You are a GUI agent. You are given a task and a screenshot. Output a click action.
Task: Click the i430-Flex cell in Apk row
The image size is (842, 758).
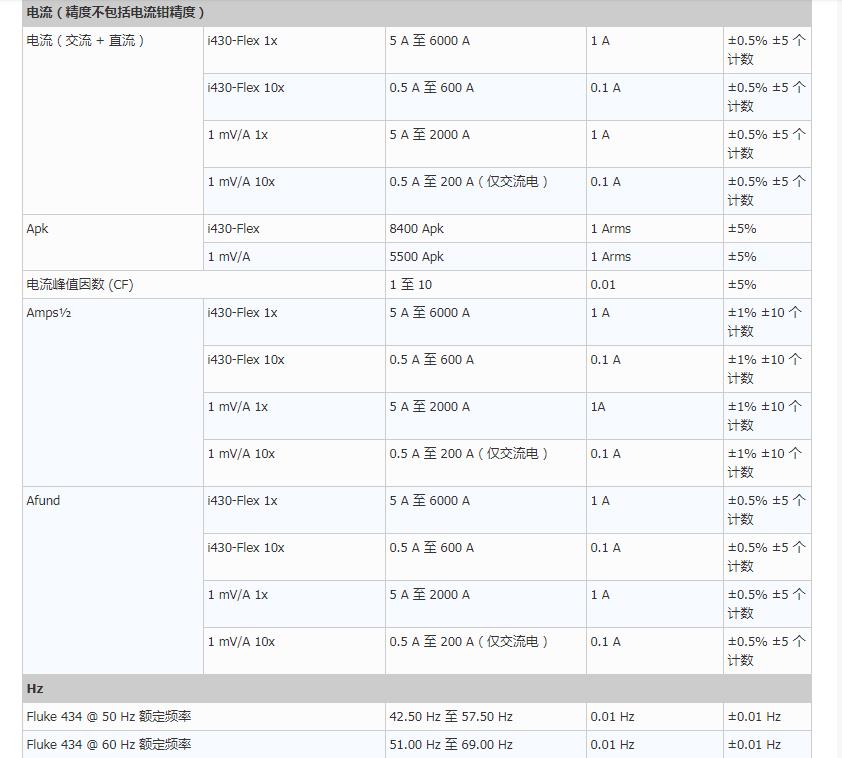234,229
